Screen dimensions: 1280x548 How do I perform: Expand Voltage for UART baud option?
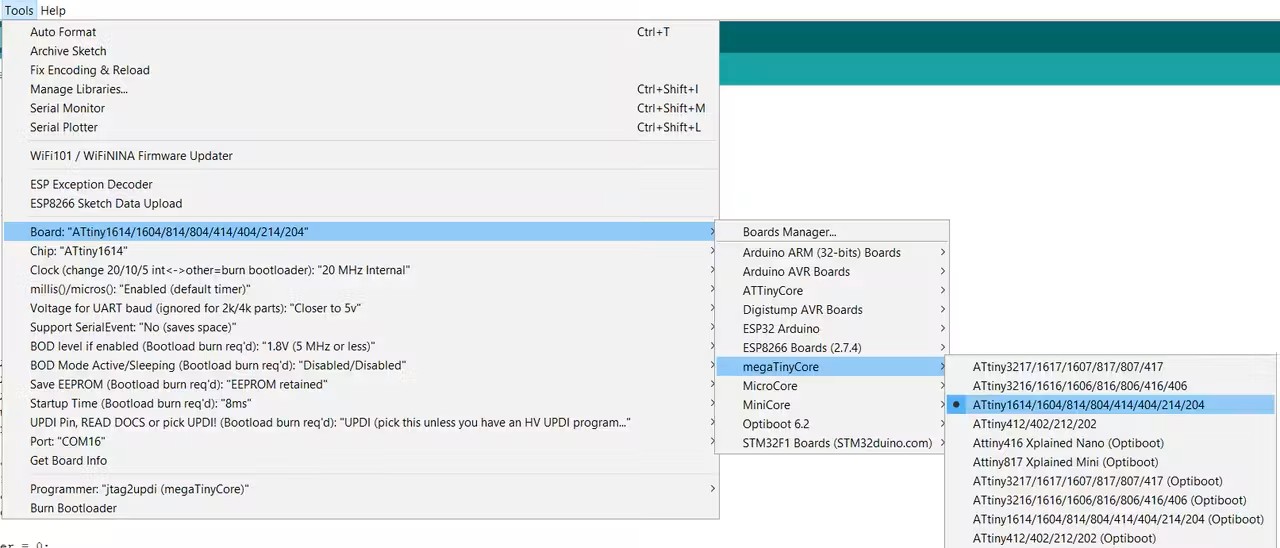point(360,308)
